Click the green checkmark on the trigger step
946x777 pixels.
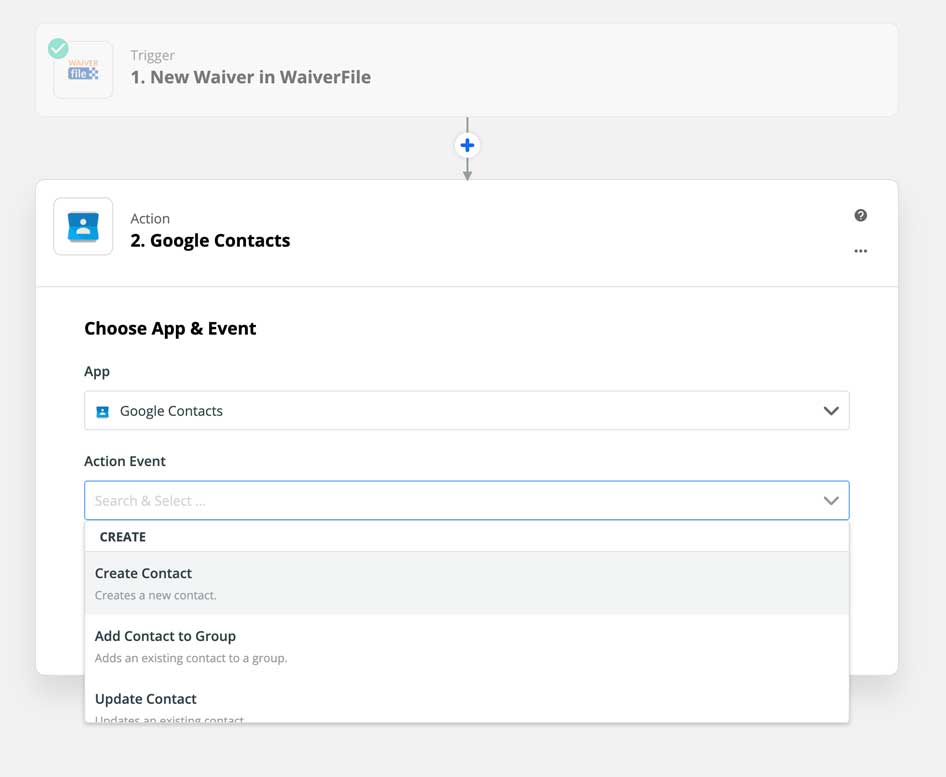57,47
